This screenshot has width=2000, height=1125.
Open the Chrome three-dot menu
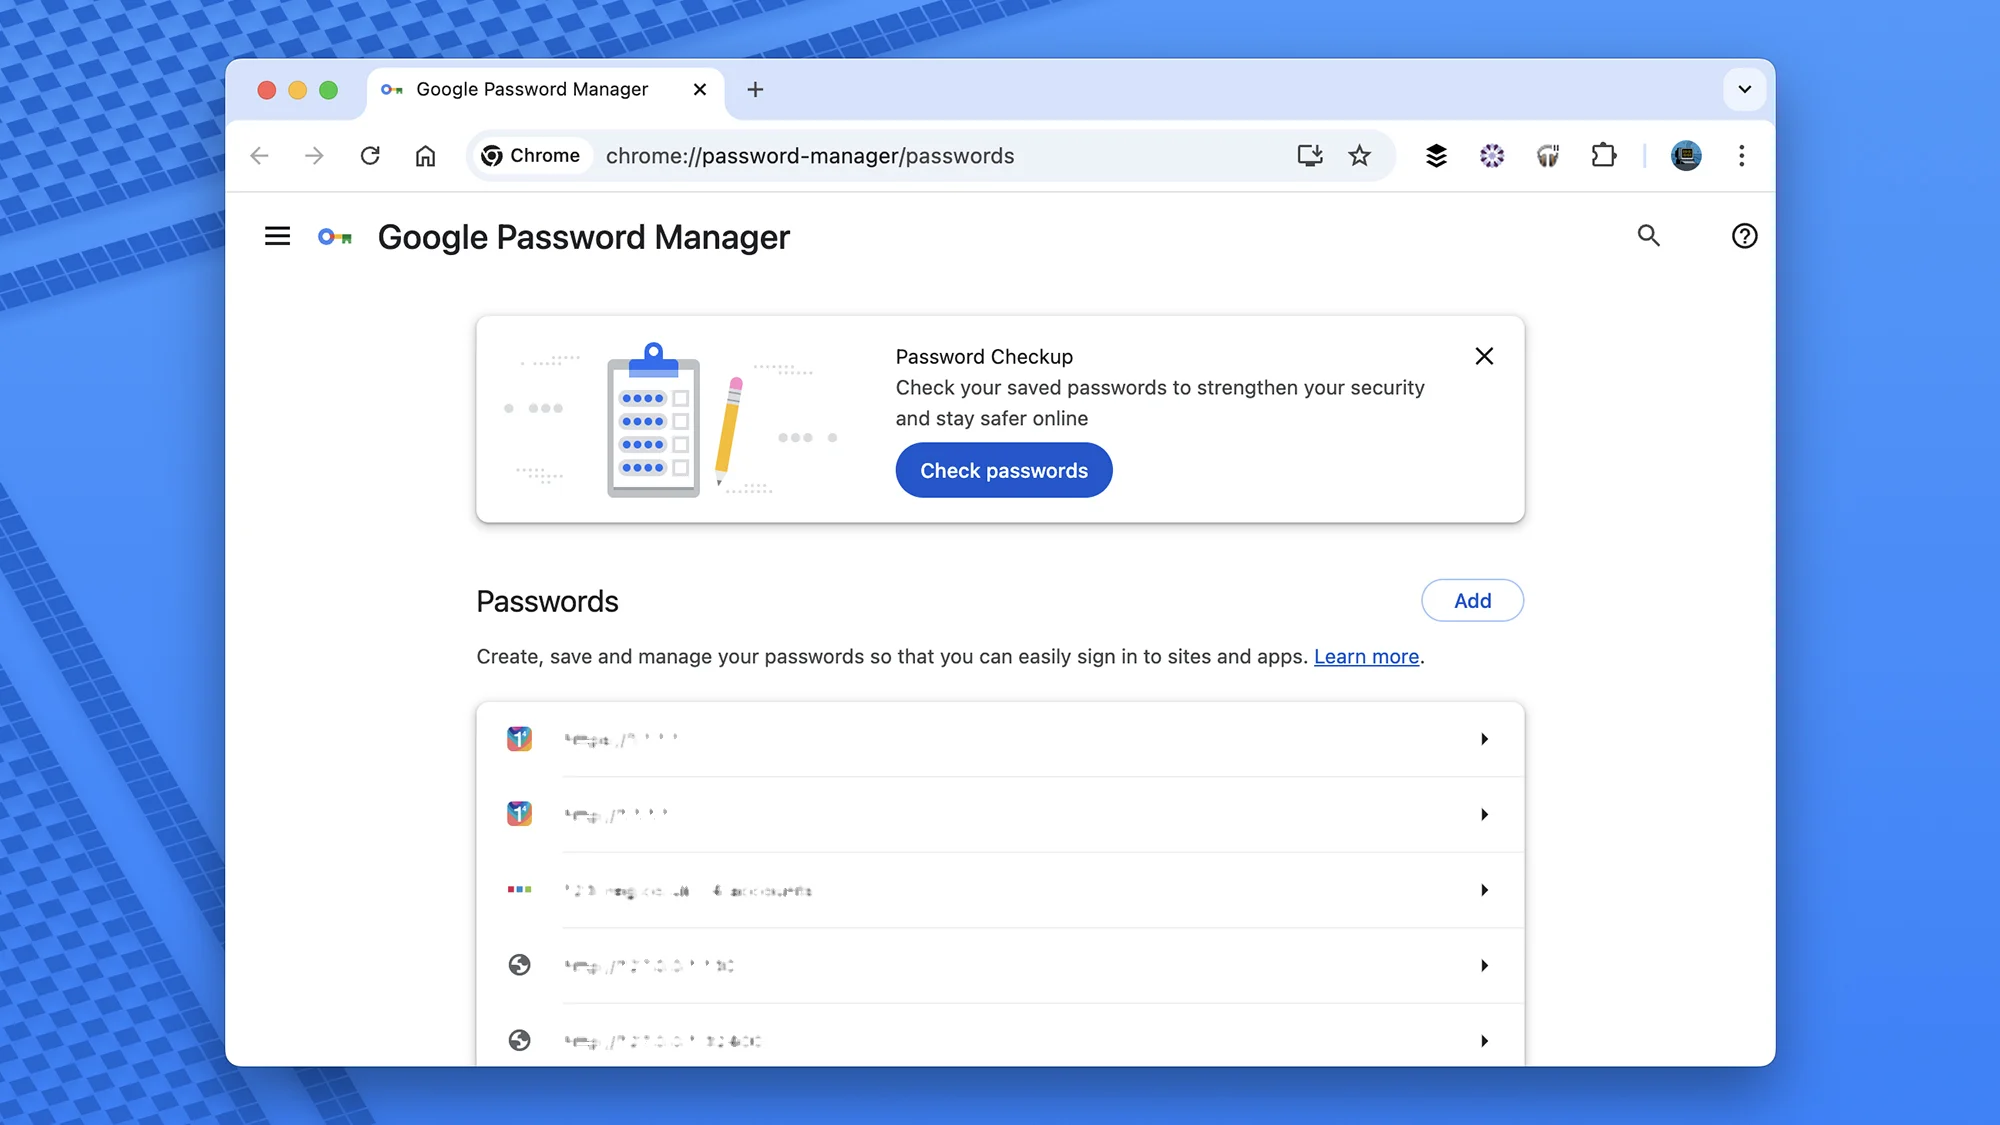tap(1742, 156)
